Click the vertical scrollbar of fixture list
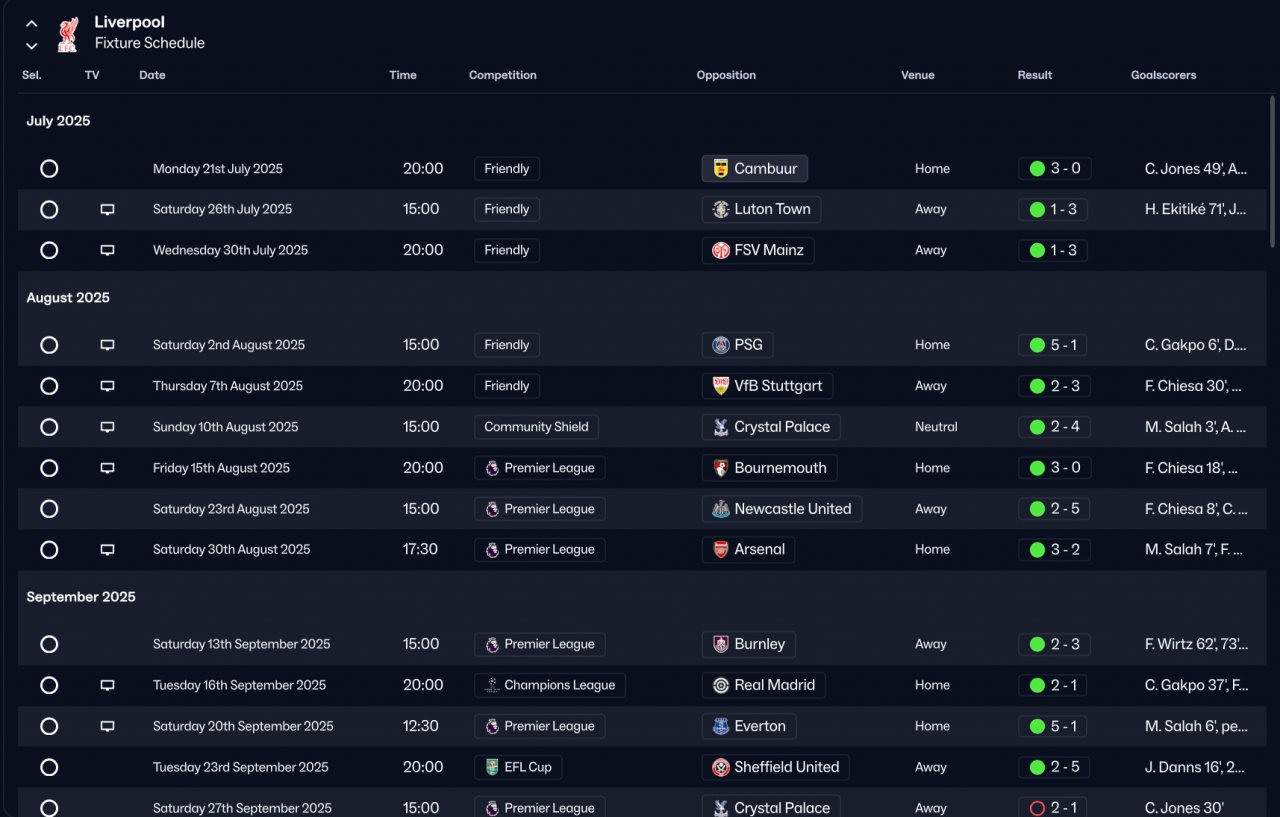This screenshot has height=817, width=1280. (x=1272, y=170)
